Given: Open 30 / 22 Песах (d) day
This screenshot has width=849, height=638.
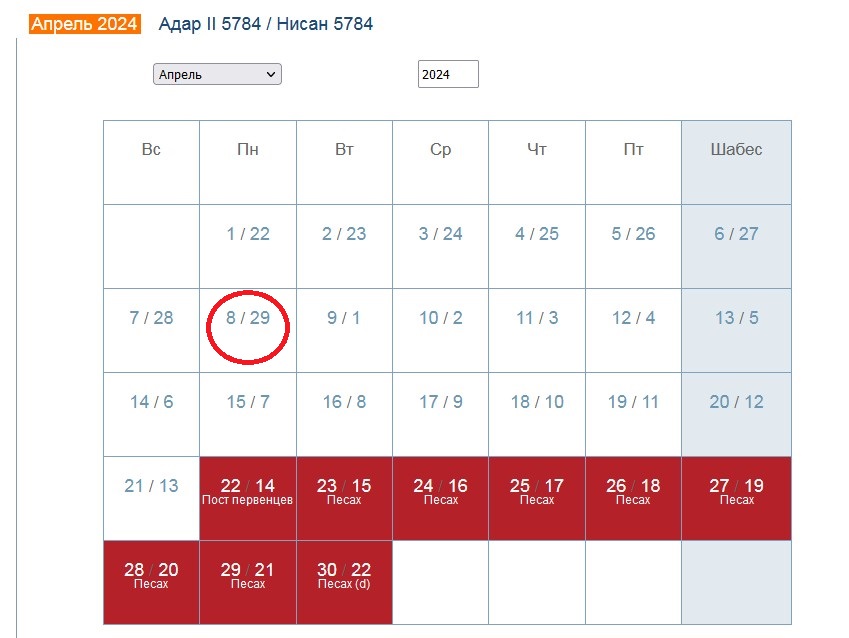Looking at the screenshot, I should click(344, 575).
